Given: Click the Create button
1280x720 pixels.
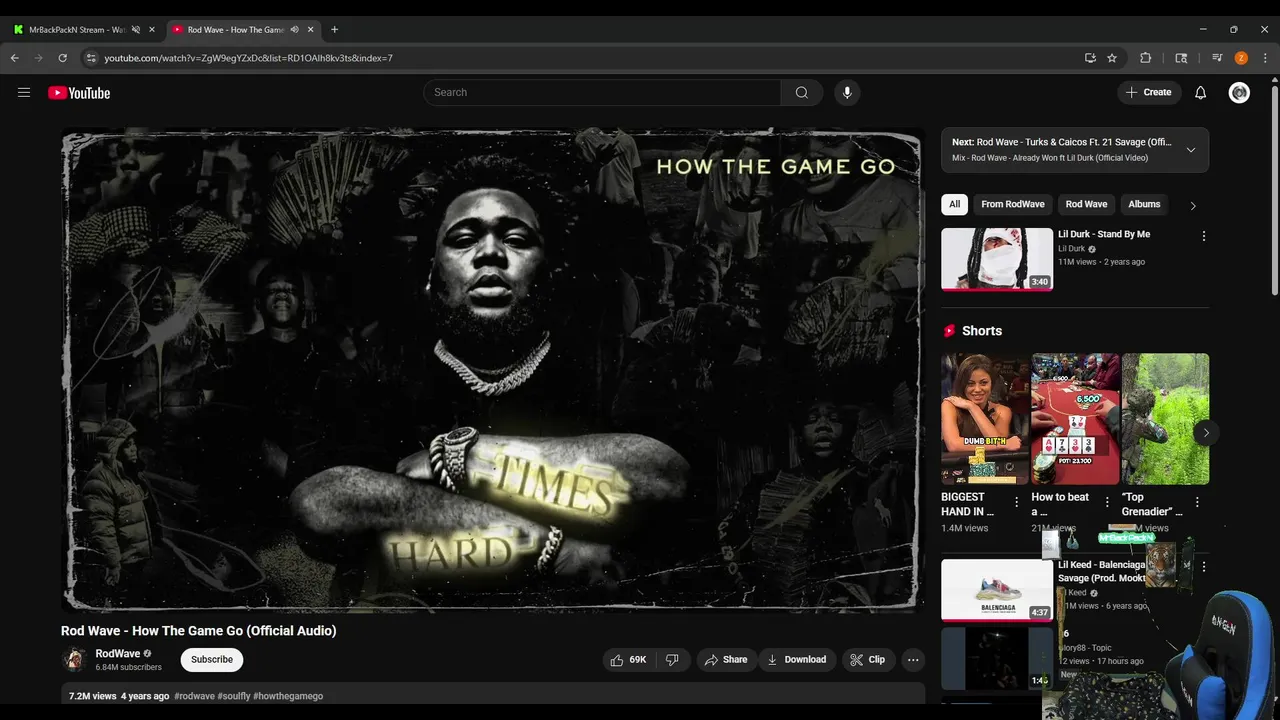Looking at the screenshot, I should [x=1148, y=92].
